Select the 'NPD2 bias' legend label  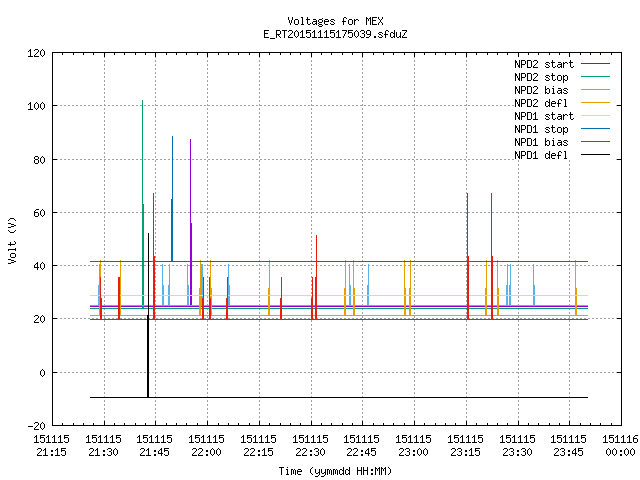tap(541, 90)
